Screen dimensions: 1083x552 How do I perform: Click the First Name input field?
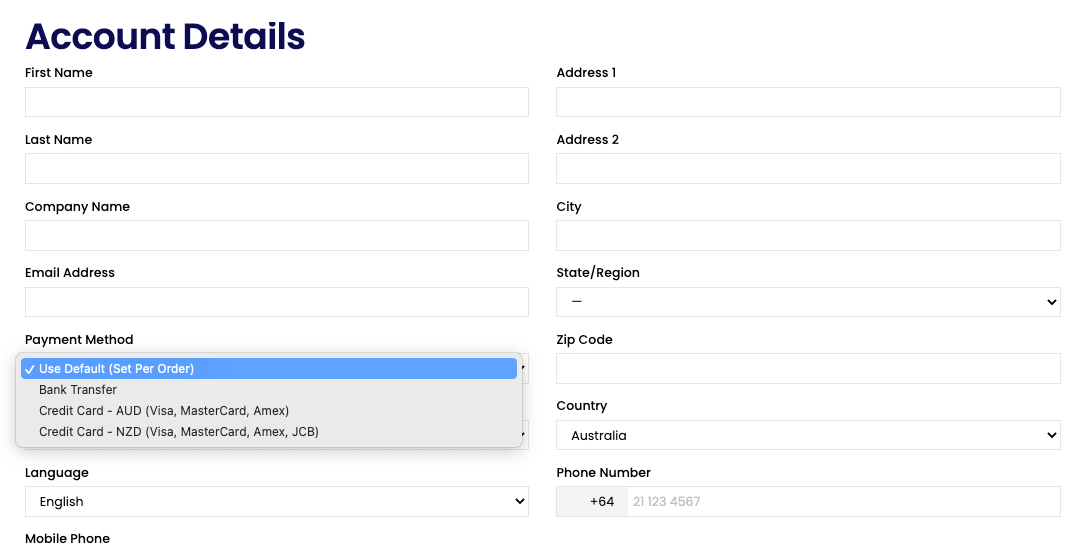[277, 102]
